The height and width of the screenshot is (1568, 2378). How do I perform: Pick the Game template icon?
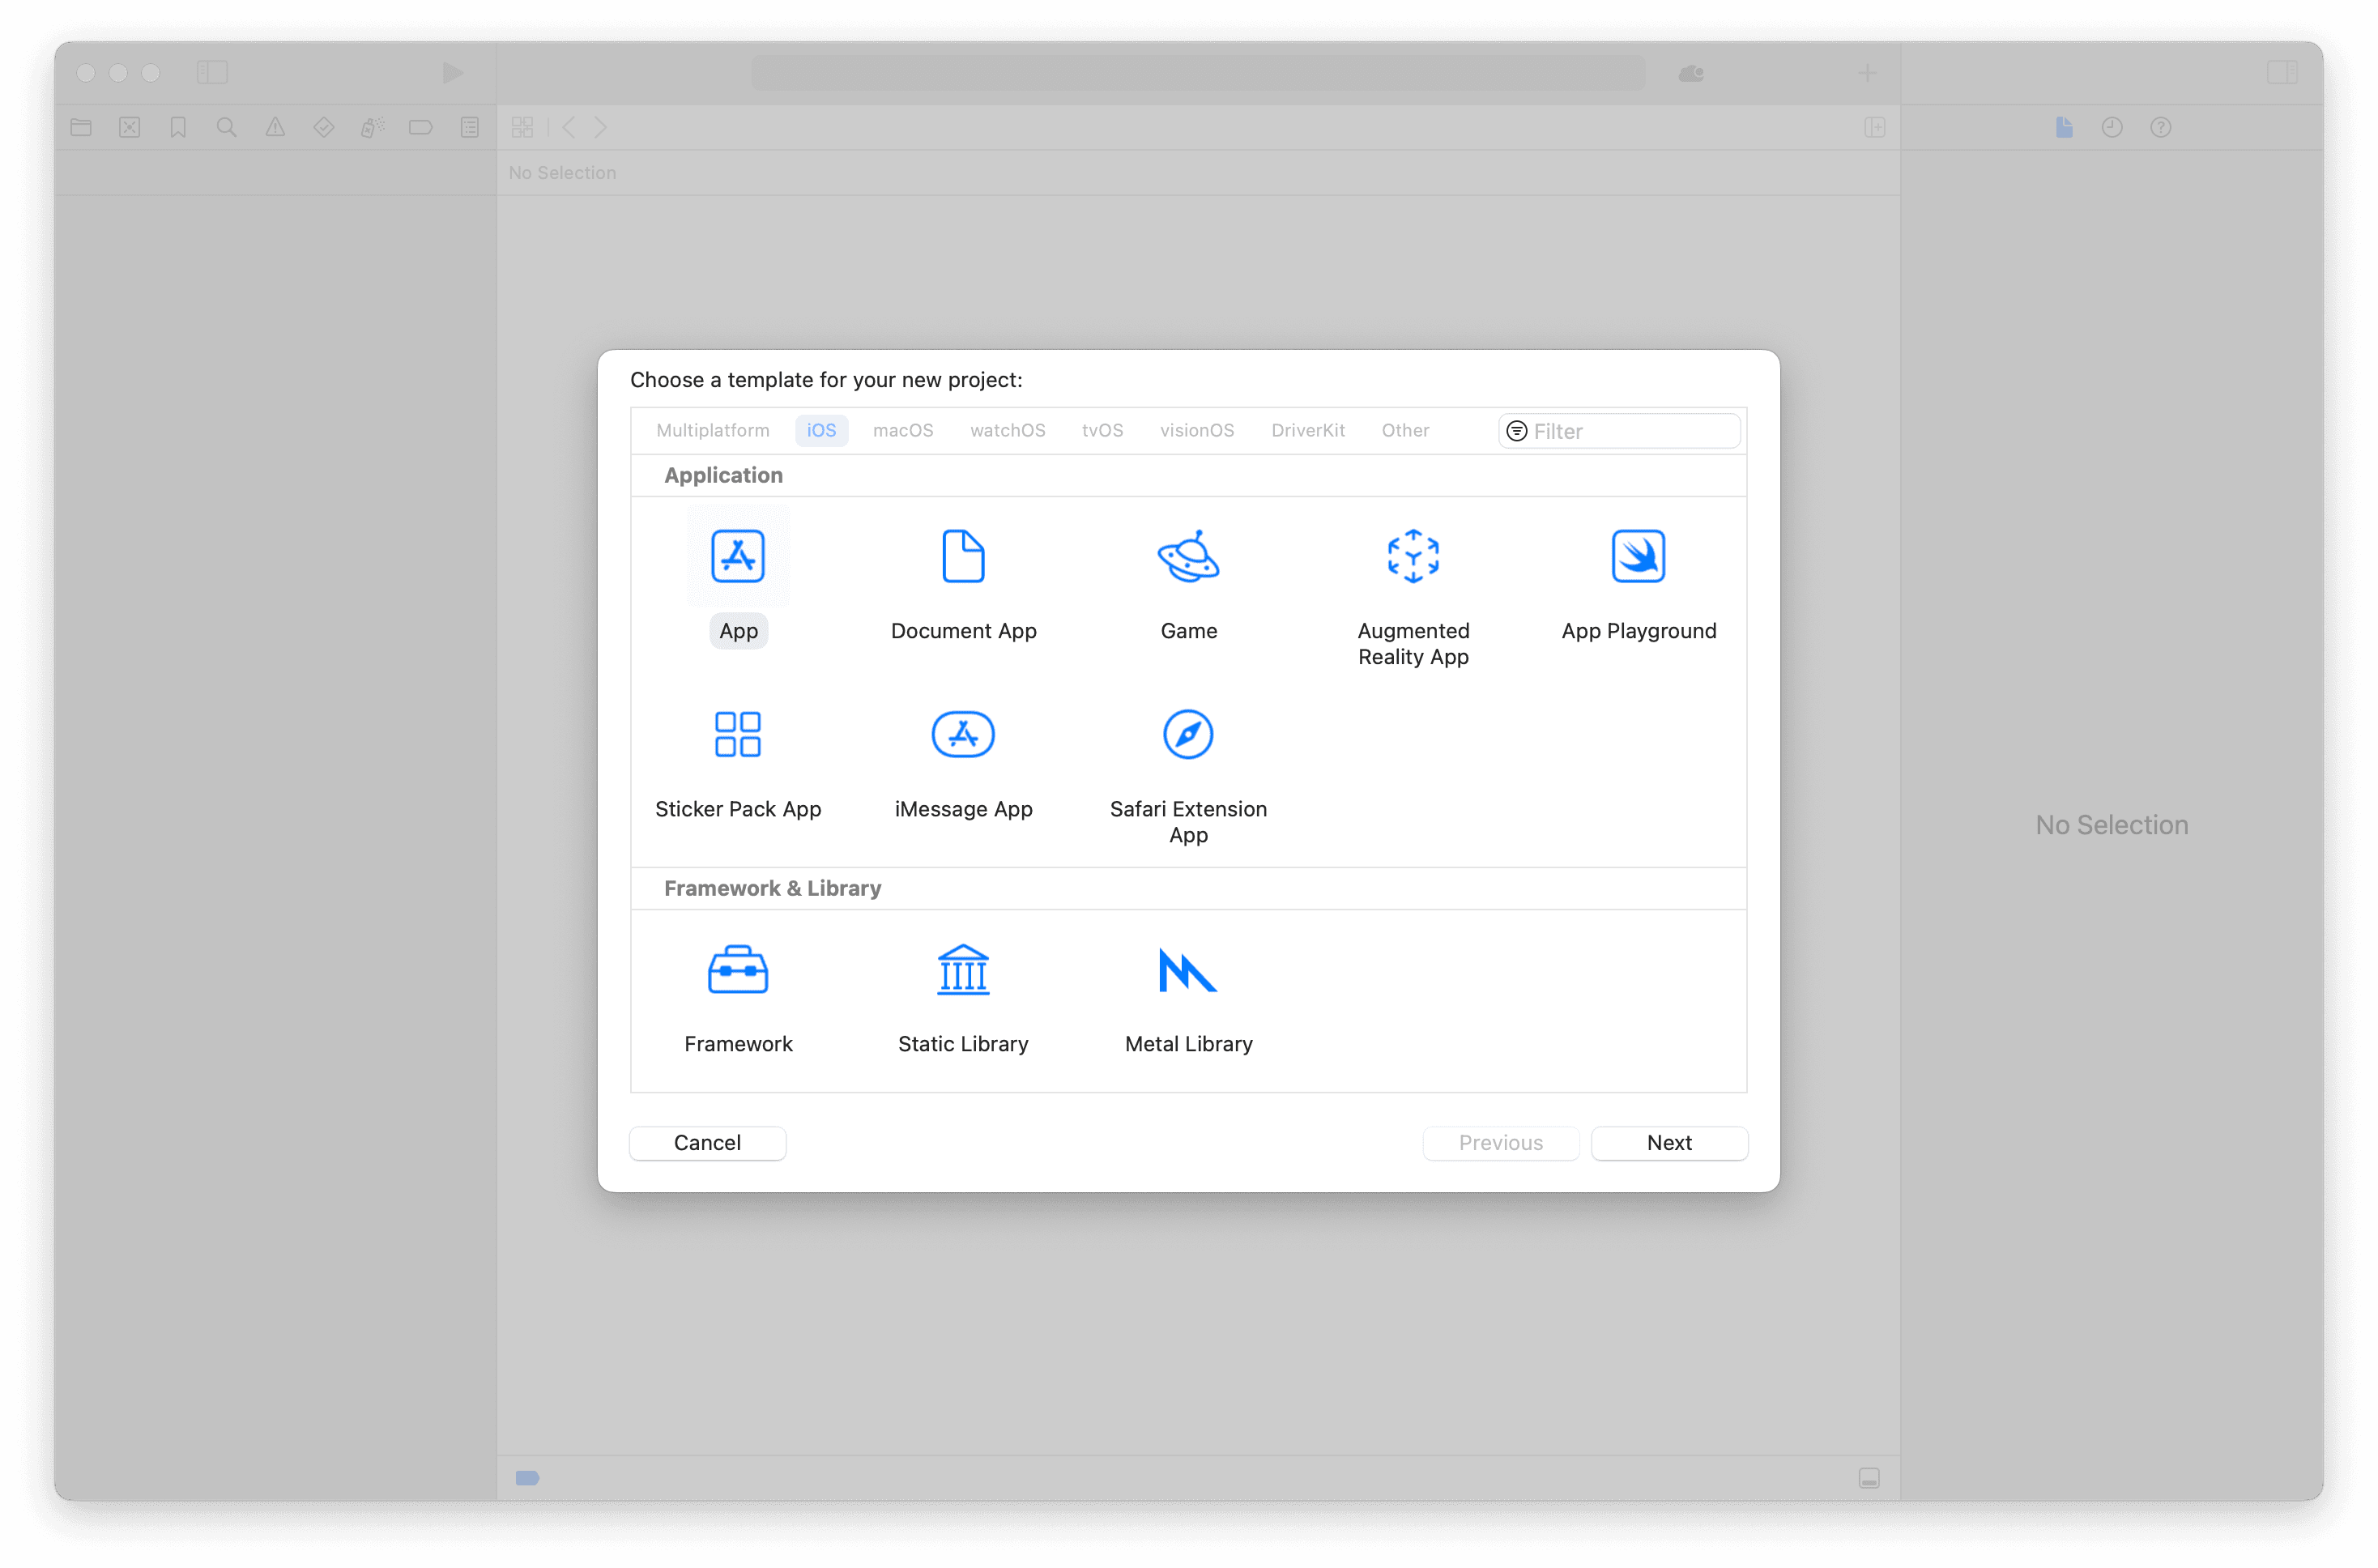click(1188, 556)
